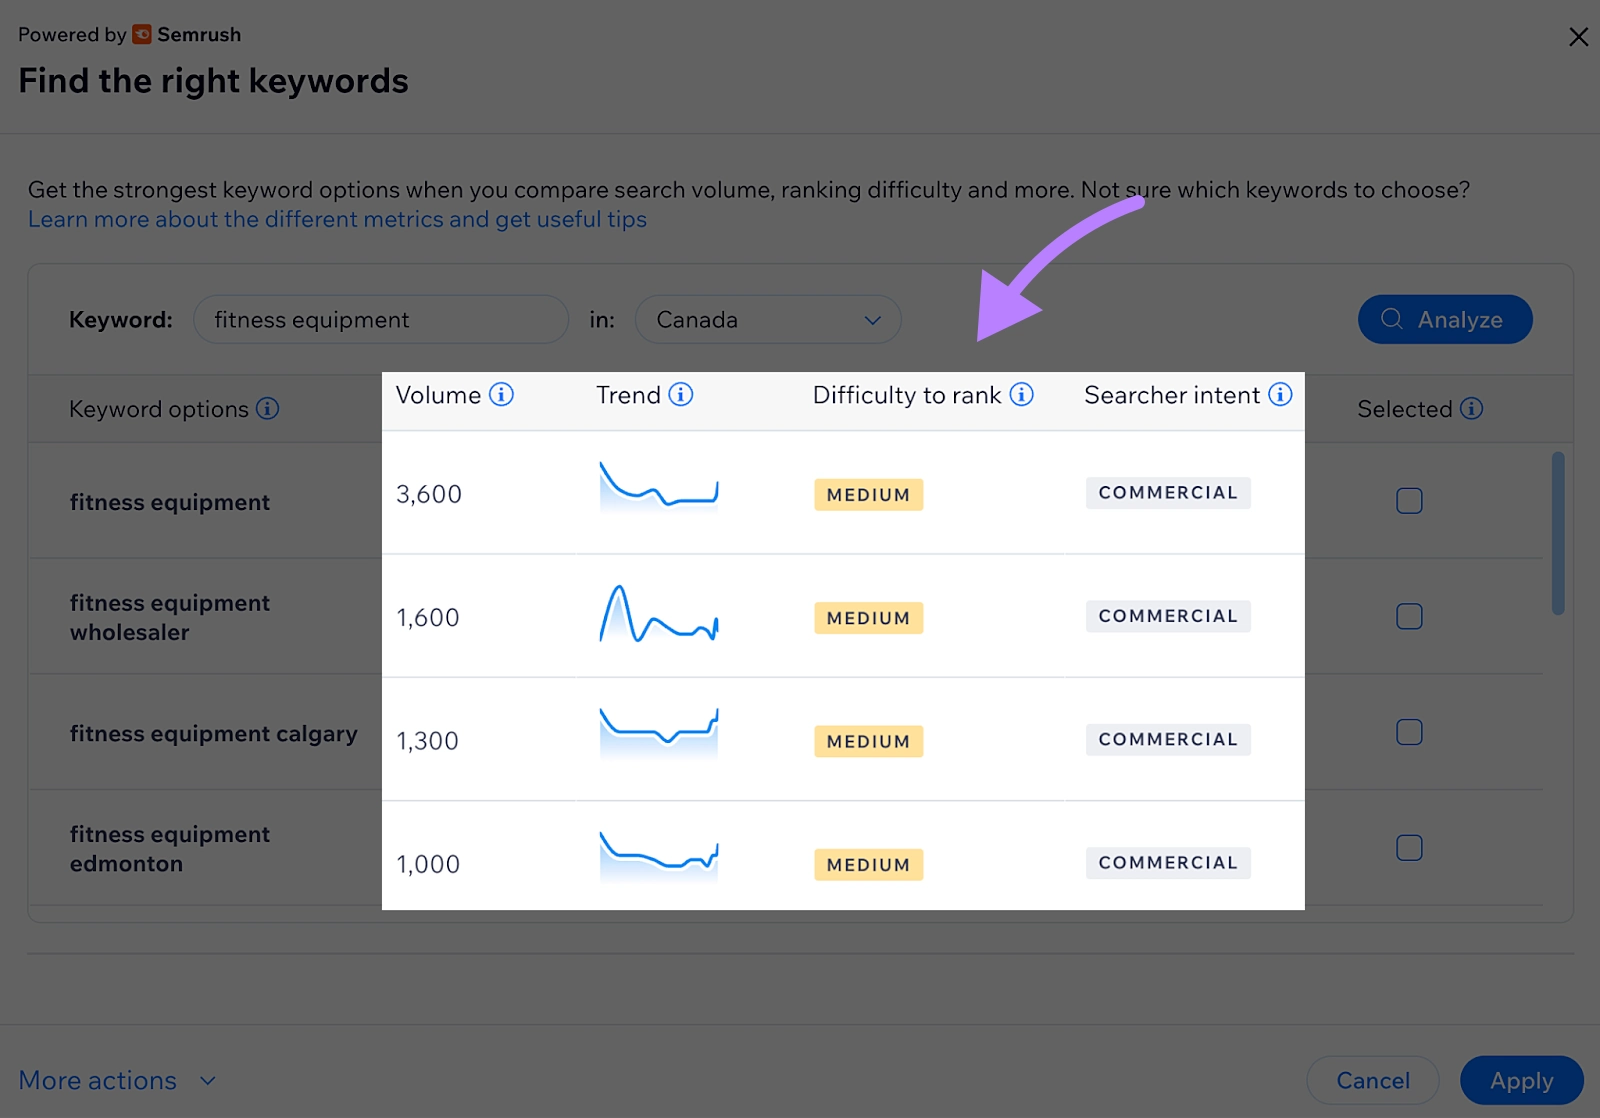Click the info icon beside Trend
Viewport: 1600px width, 1118px height.
[681, 395]
